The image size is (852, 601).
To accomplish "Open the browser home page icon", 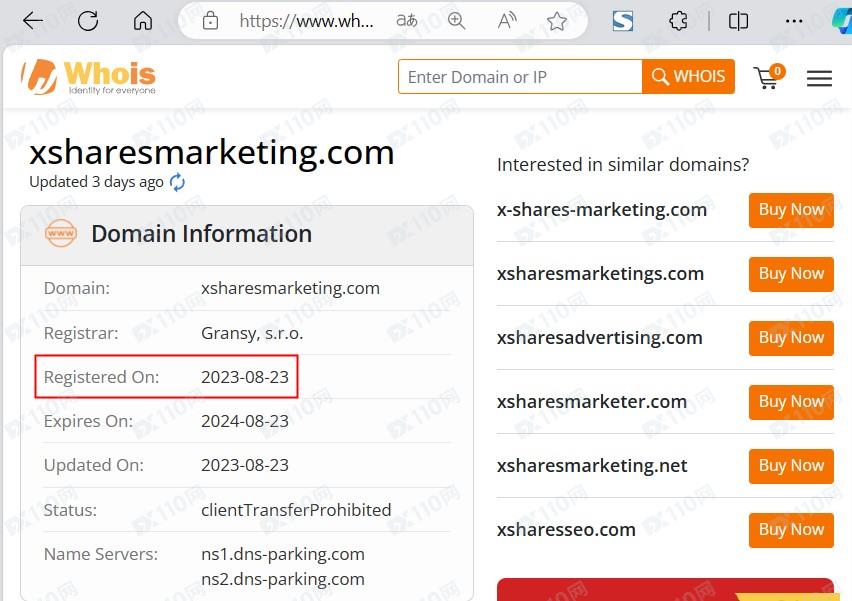I will [x=143, y=21].
